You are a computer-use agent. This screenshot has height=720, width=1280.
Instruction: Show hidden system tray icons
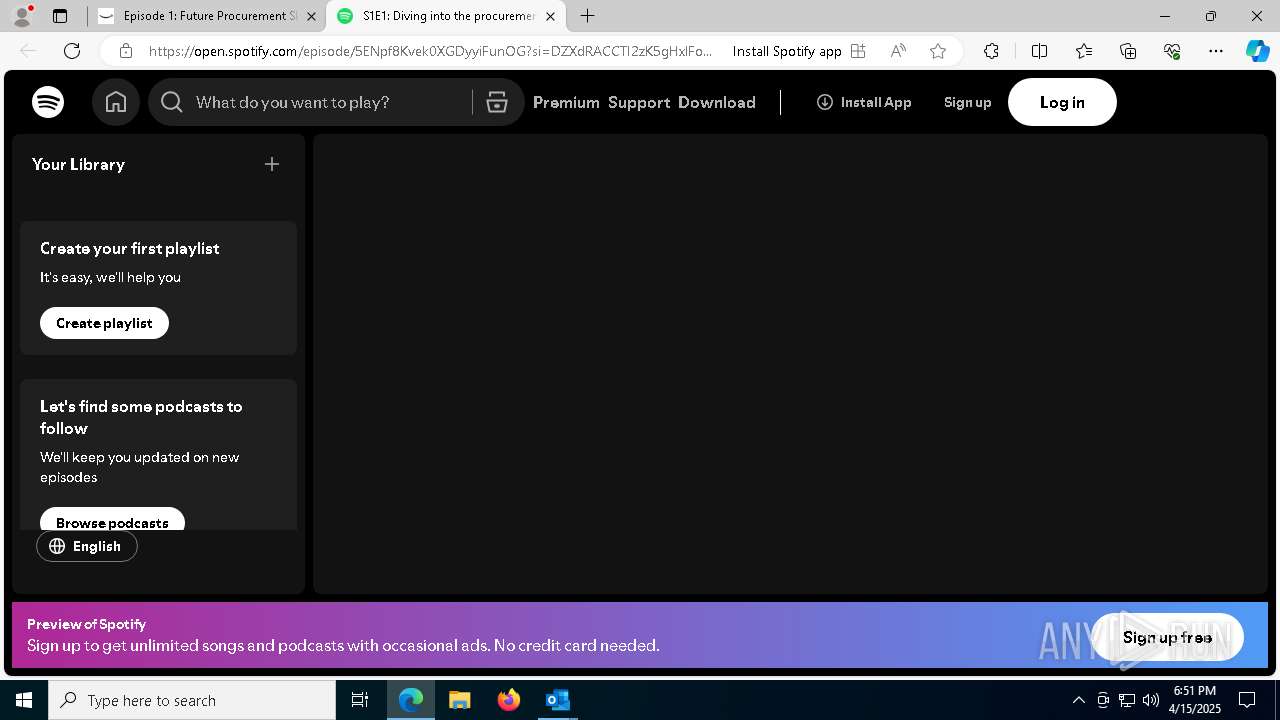coord(1078,700)
